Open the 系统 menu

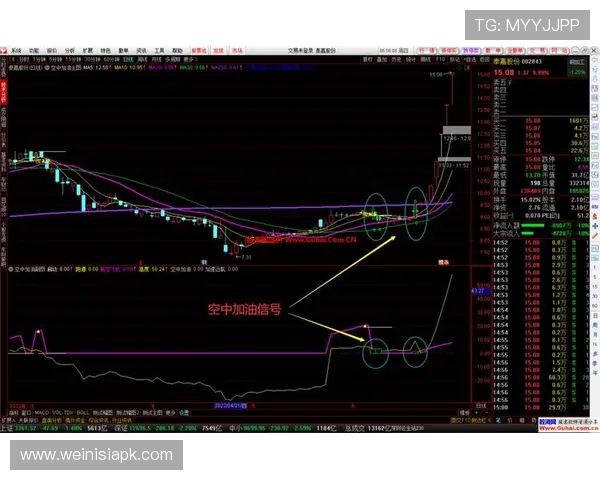point(15,49)
